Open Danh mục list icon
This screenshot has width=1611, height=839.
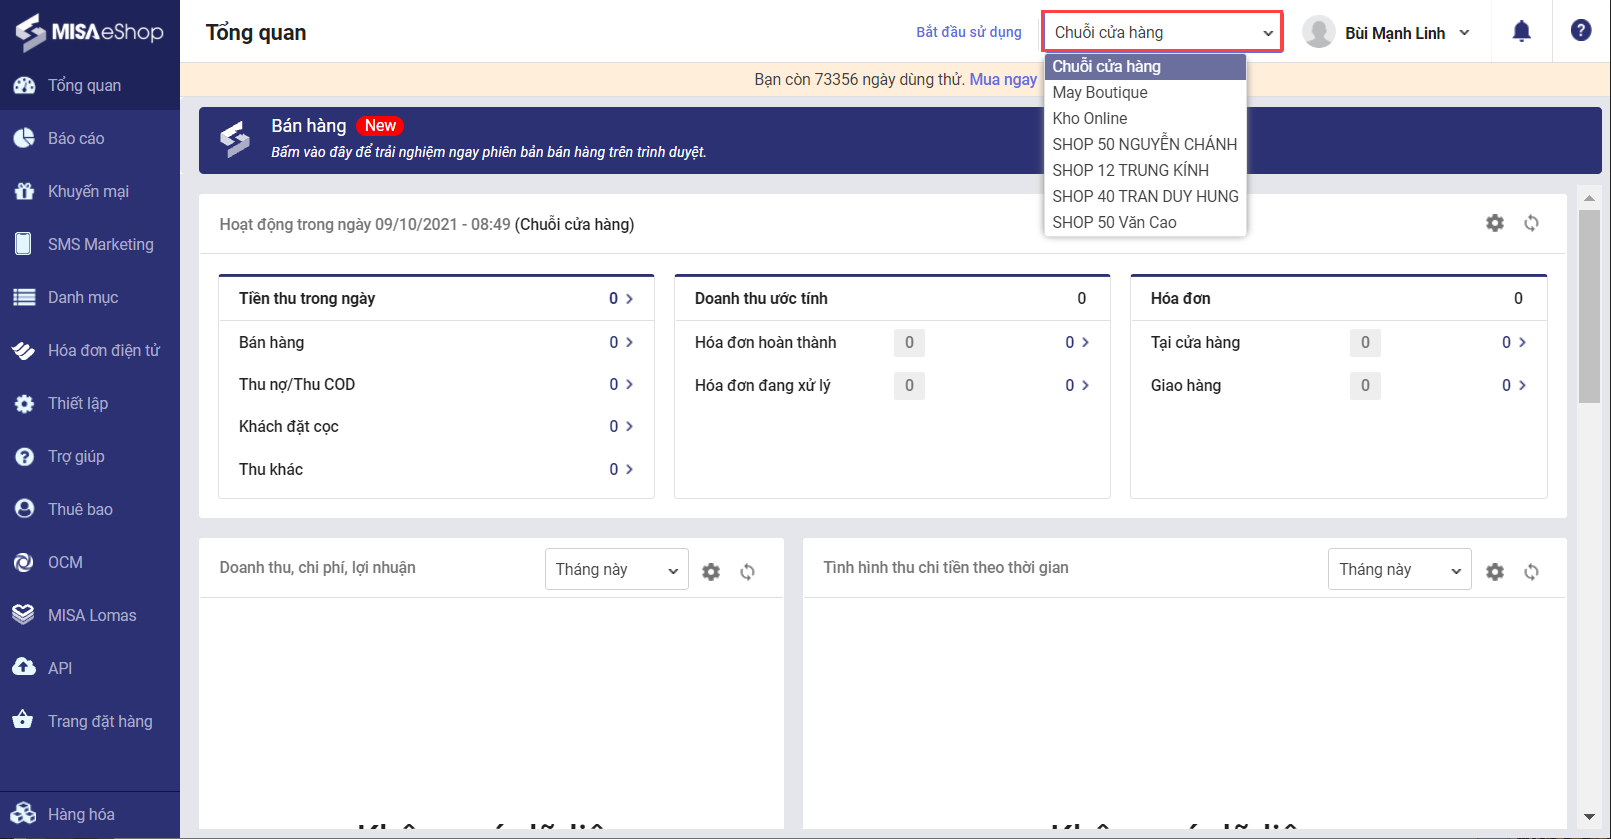(x=24, y=297)
